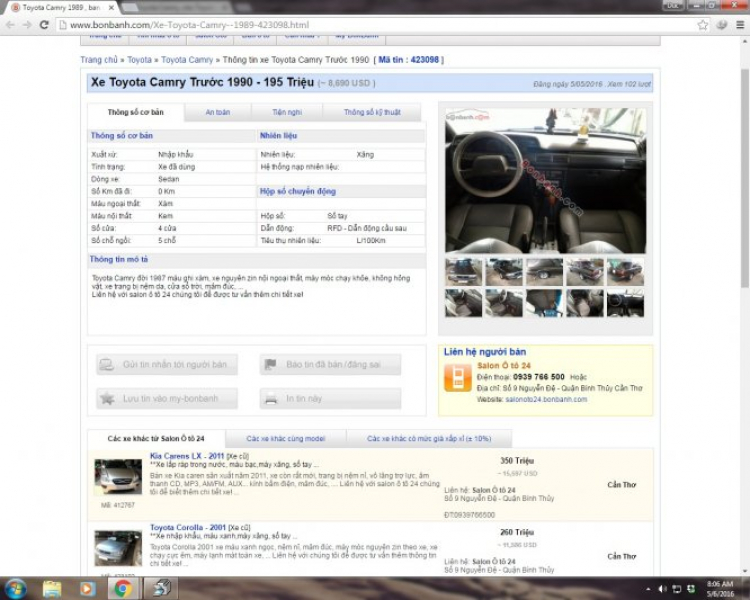The height and width of the screenshot is (600, 750).
Task: Open the Kia Carens LX - 2011 listing
Action: click(x=187, y=456)
